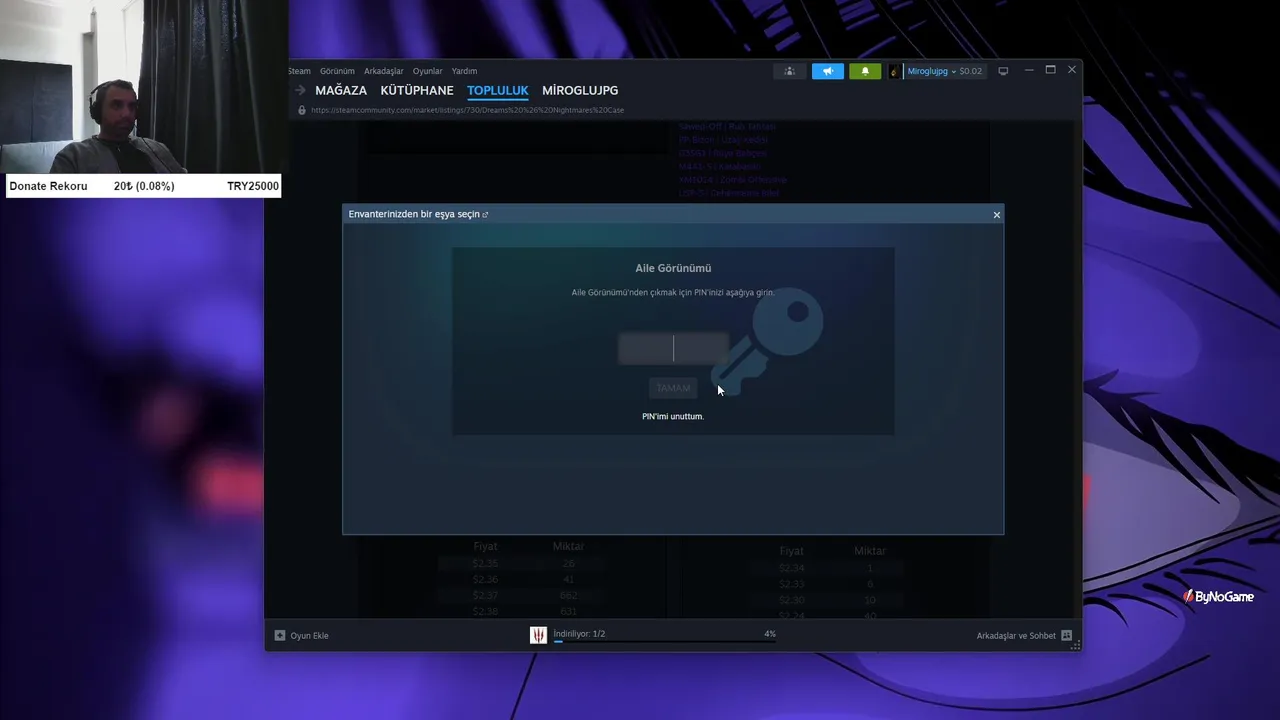Focus the Family View PIN input field
Screen dimensions: 1280x720
tap(673, 348)
